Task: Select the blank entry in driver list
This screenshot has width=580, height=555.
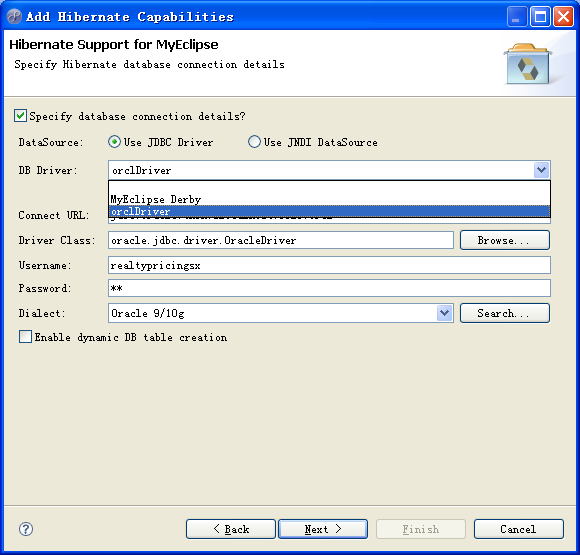Action: [329, 188]
